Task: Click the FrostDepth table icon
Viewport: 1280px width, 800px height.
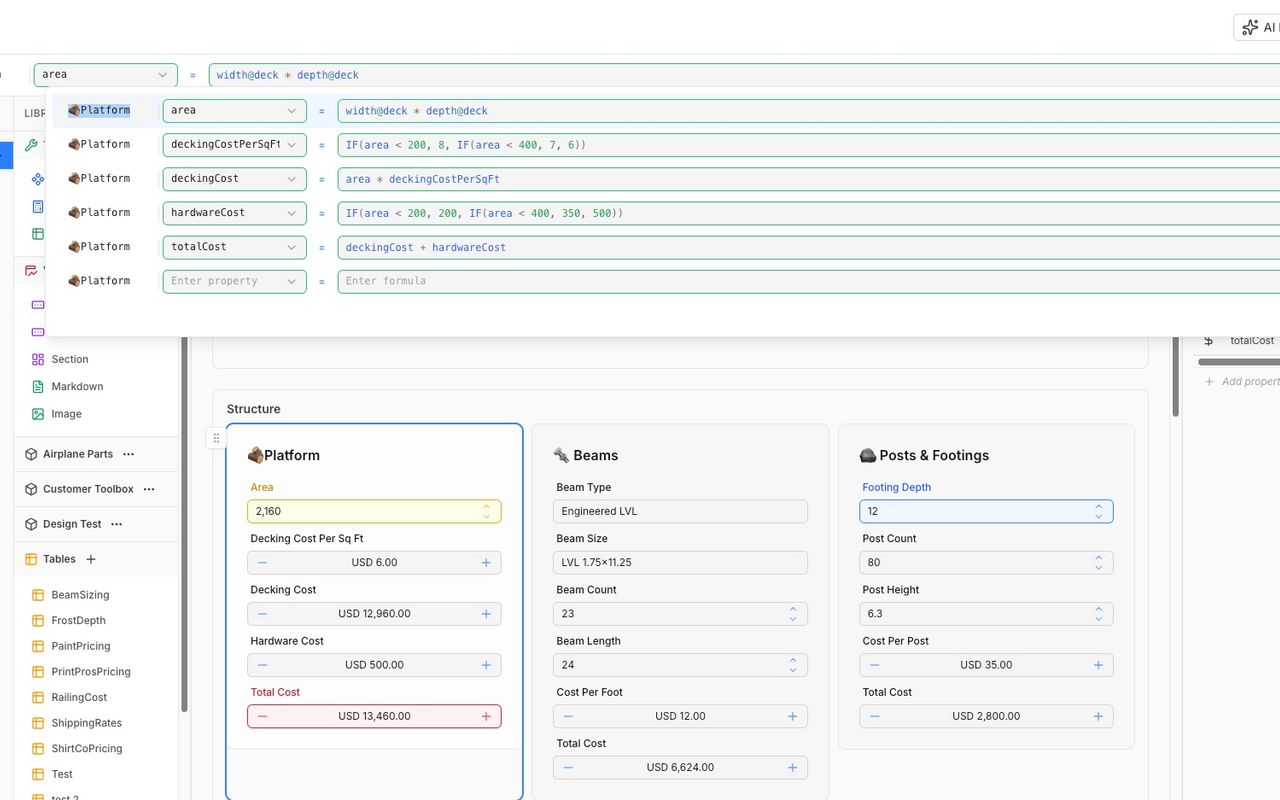Action: tap(38, 621)
